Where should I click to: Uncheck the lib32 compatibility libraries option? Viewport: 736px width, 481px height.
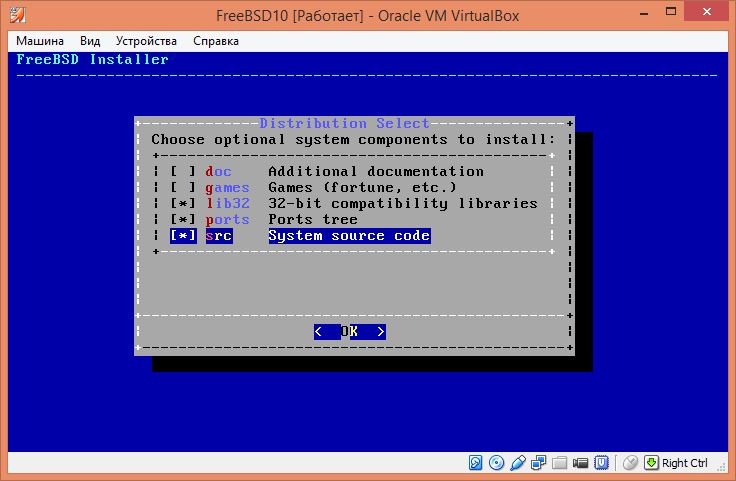(x=182, y=204)
